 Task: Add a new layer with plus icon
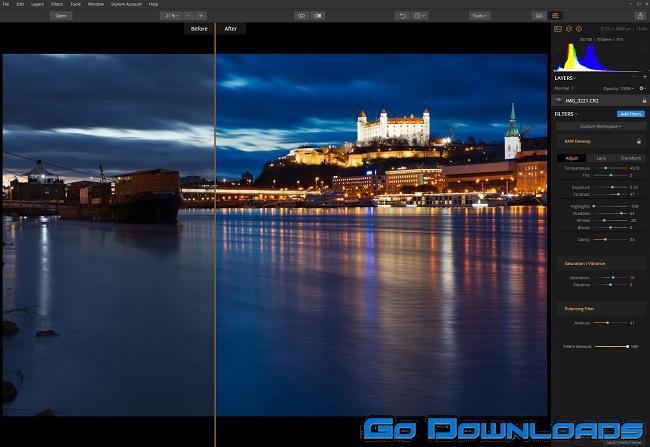pos(643,77)
